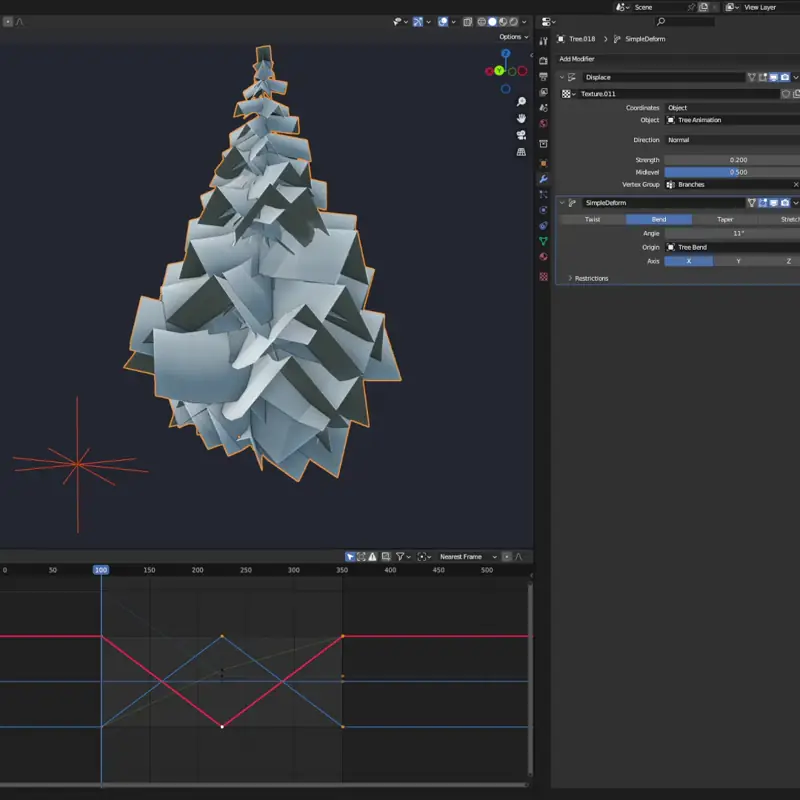Collapse the Displace modifier panel
800x800 pixels.
pyautogui.click(x=561, y=77)
